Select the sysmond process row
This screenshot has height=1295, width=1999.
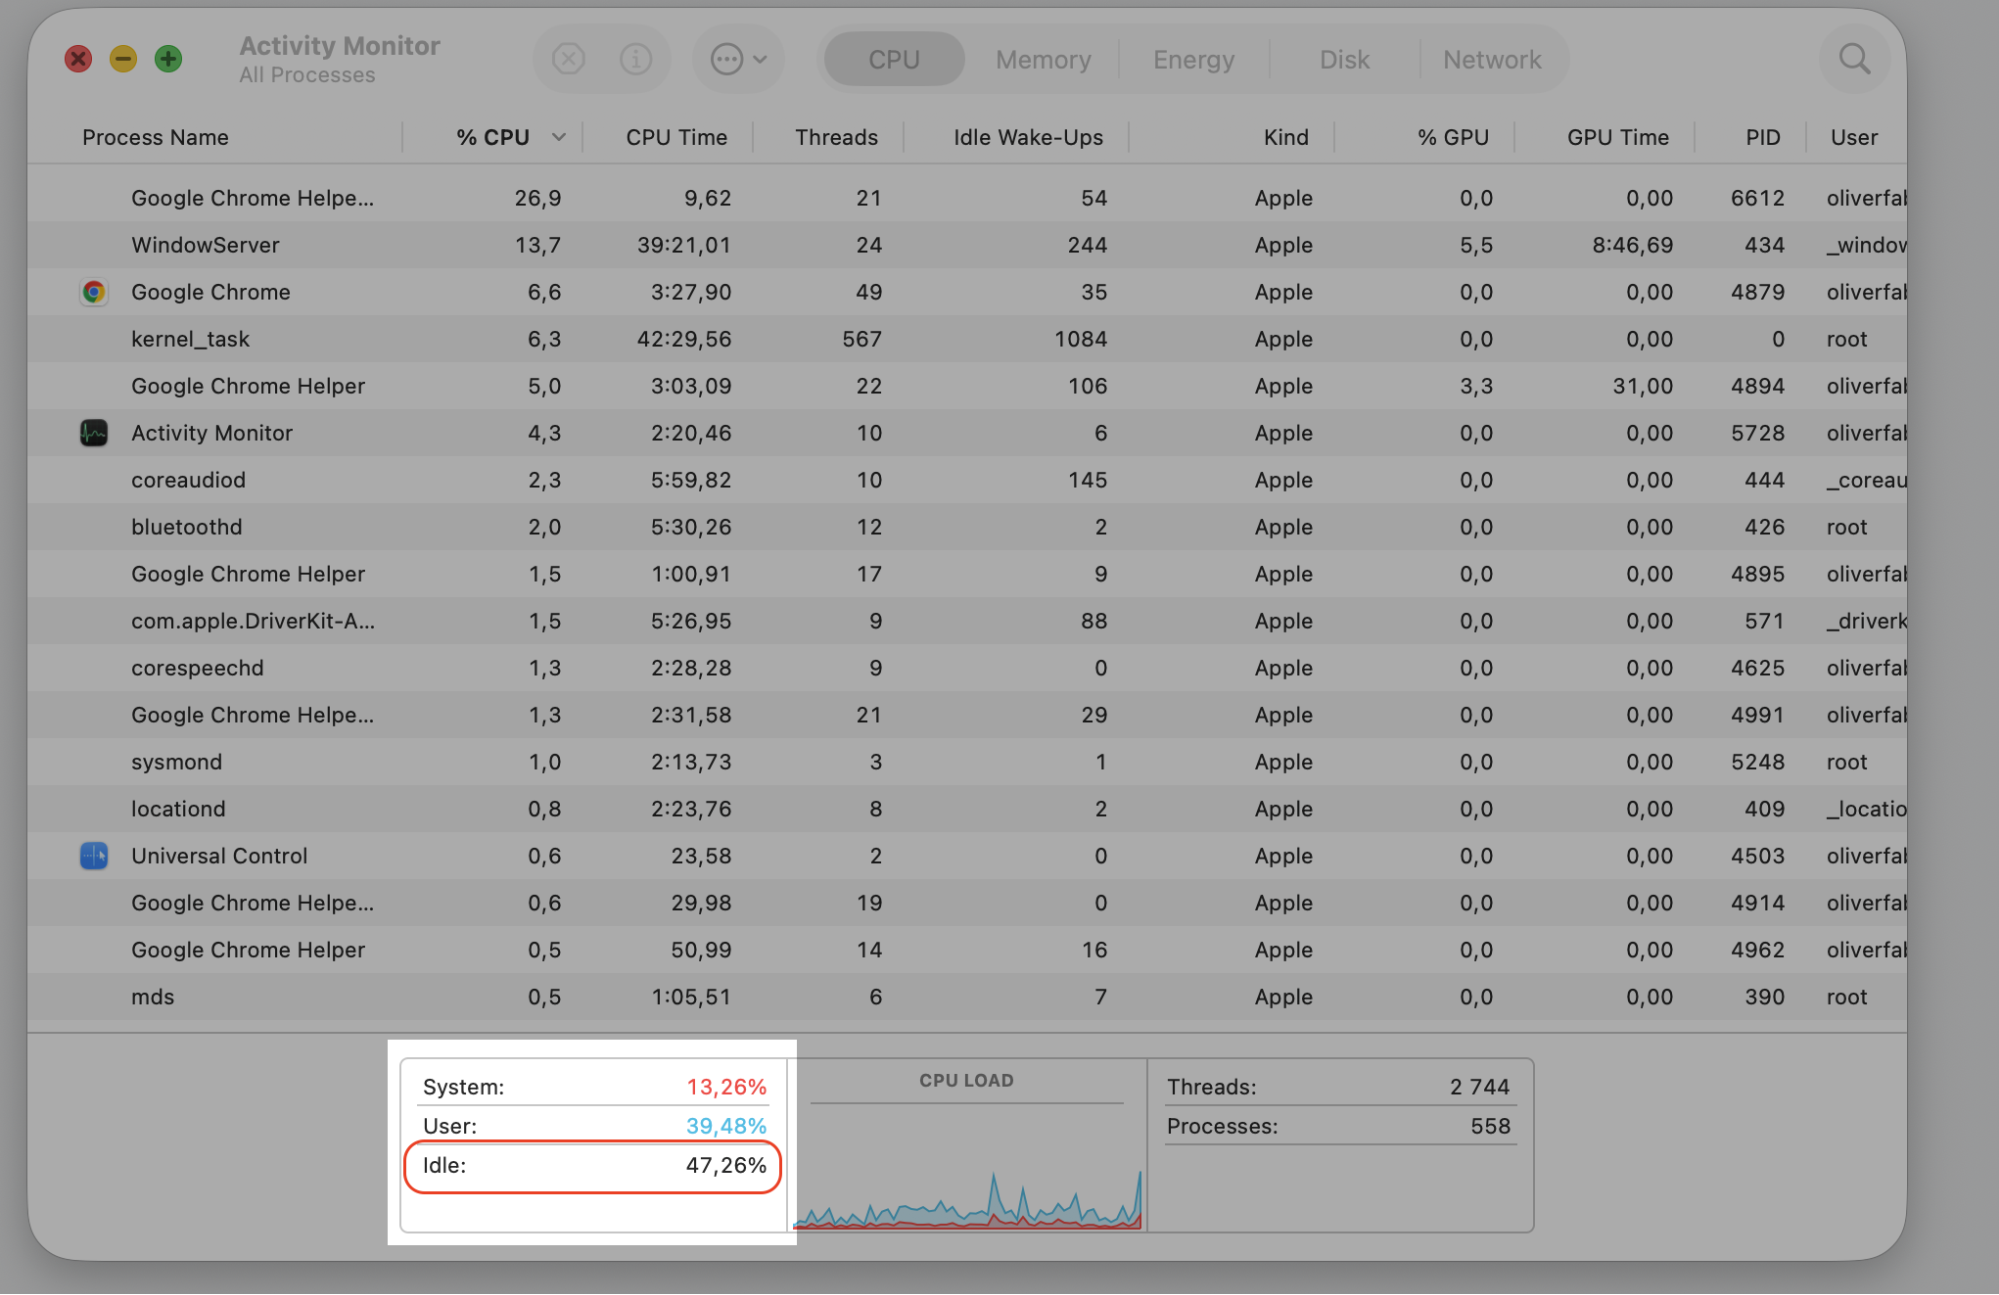pyautogui.click(x=967, y=762)
